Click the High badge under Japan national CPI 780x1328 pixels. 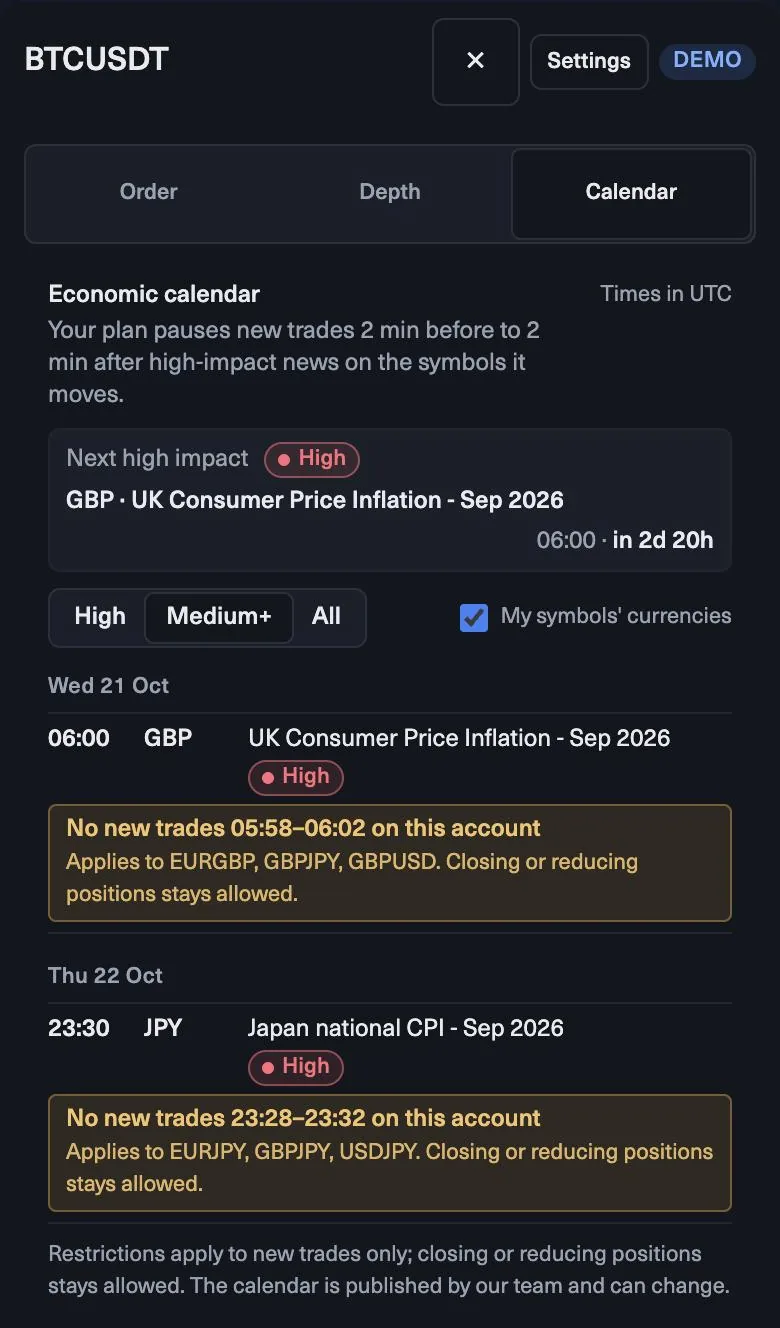click(x=296, y=1067)
